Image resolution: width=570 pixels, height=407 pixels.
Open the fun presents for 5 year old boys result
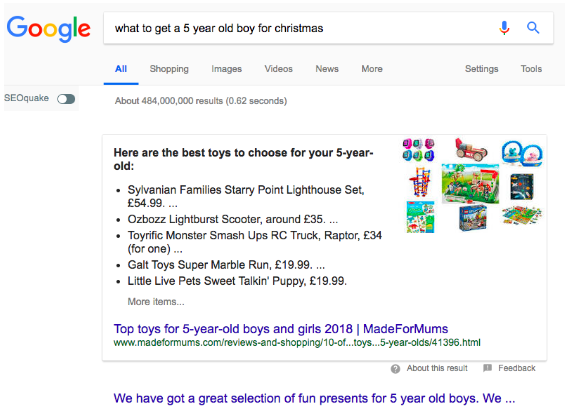pos(314,398)
